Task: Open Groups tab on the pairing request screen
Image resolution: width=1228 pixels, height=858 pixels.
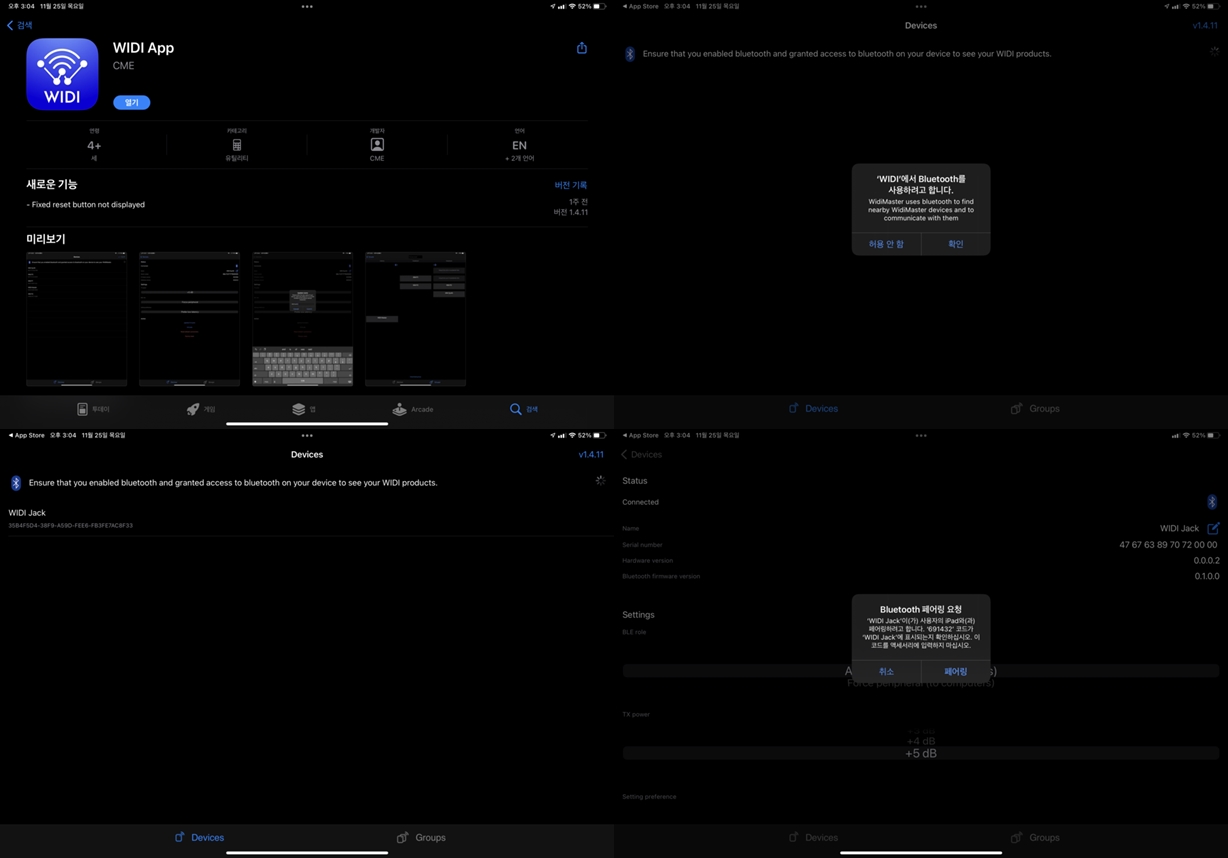Action: click(1035, 838)
